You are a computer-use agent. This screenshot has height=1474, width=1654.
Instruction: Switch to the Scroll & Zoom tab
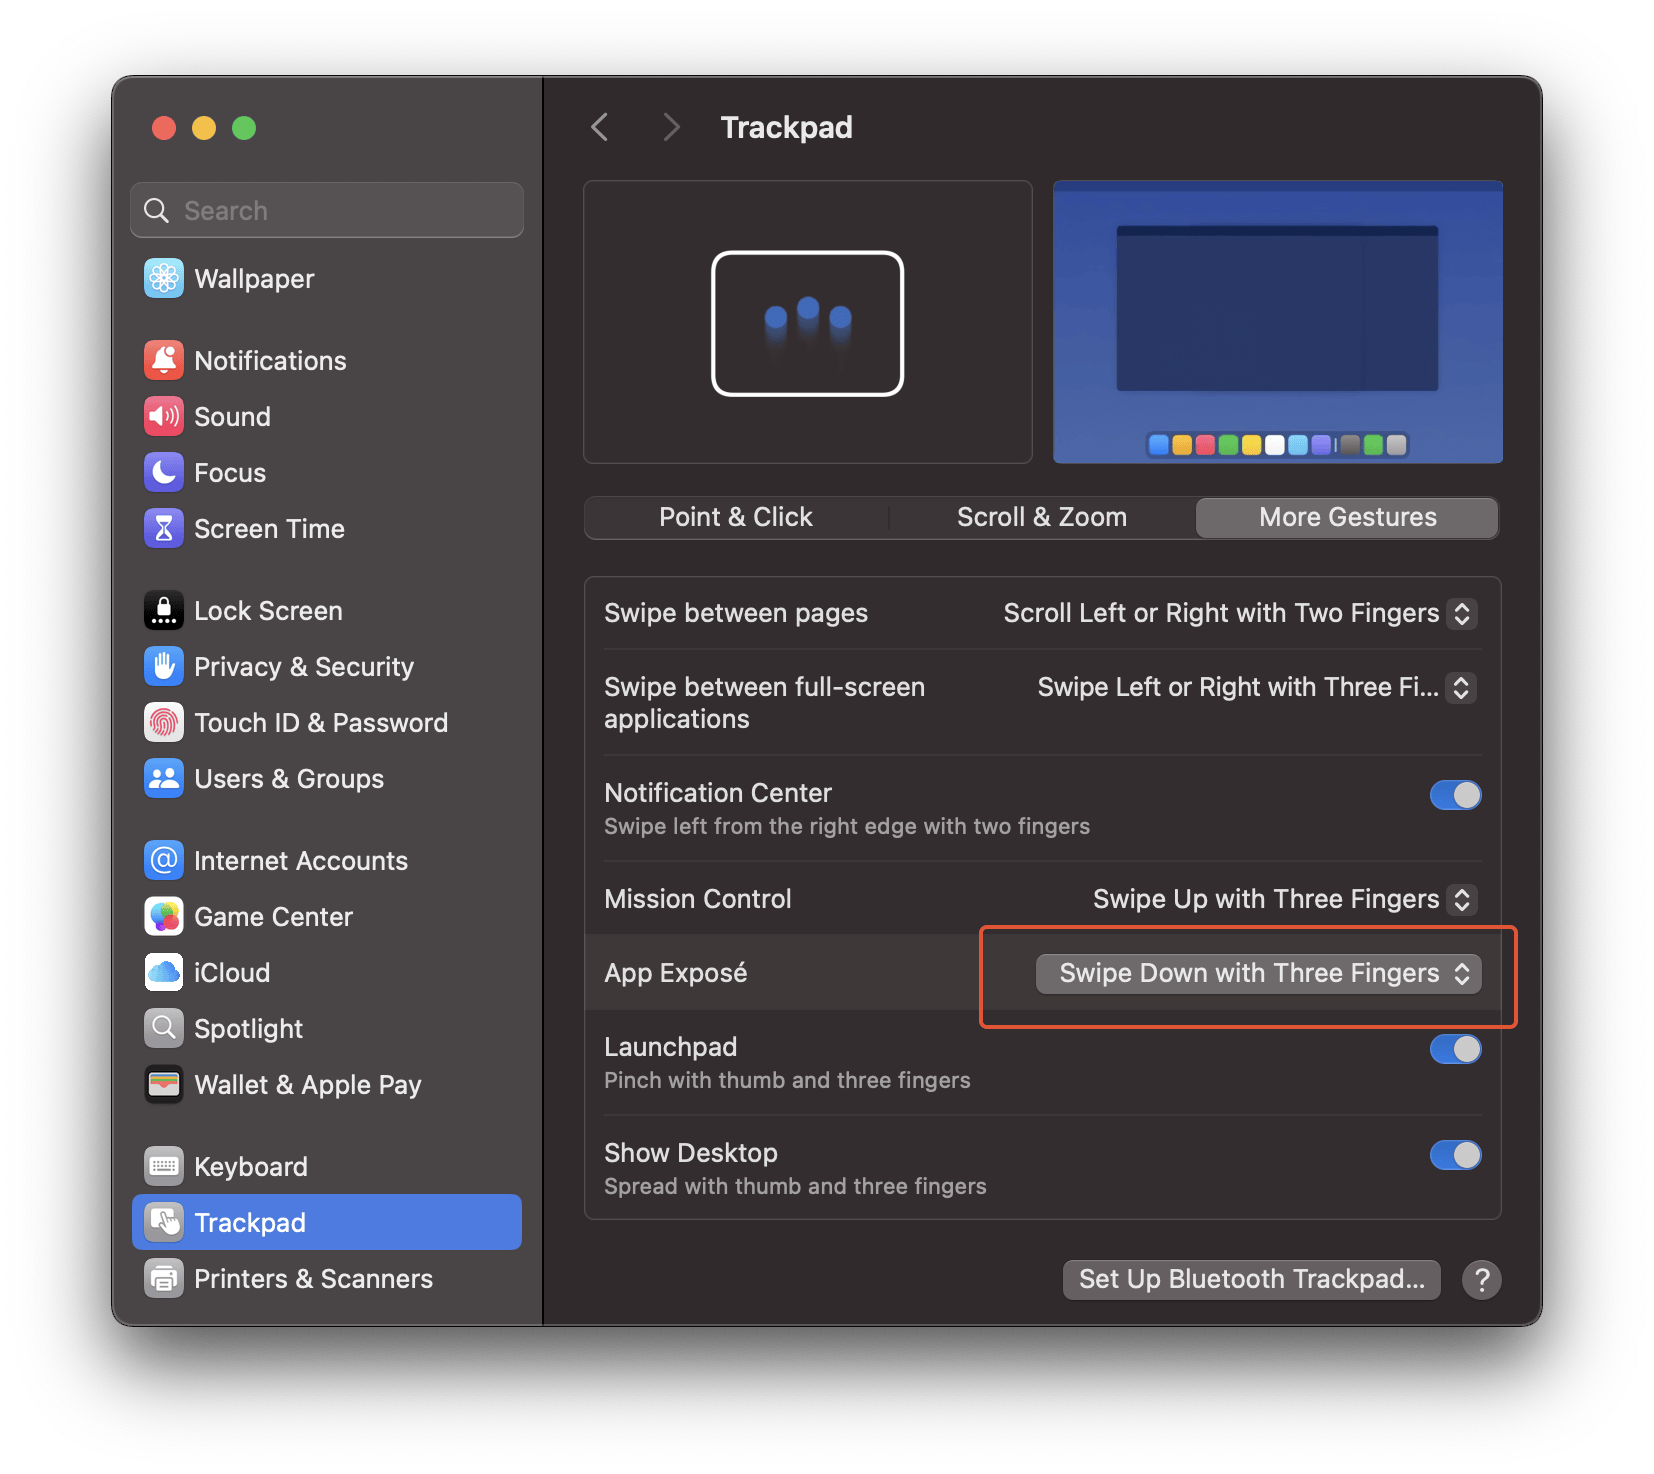click(1041, 517)
